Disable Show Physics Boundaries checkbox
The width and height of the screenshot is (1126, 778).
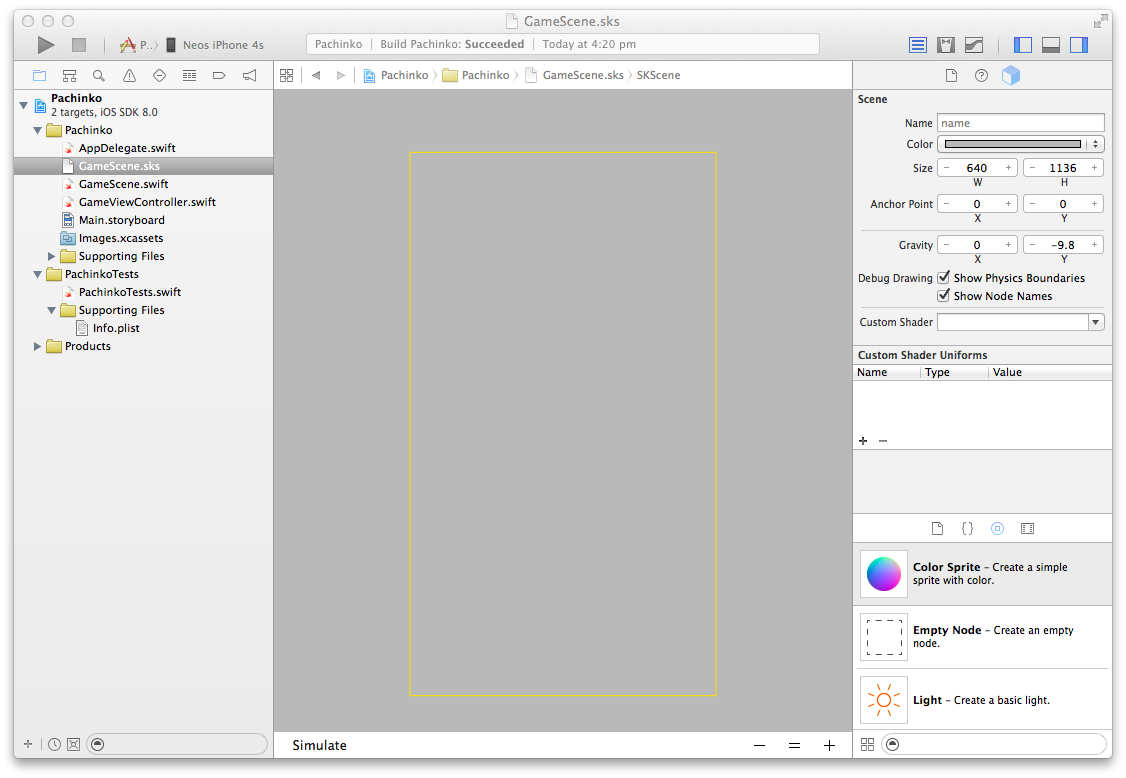[x=943, y=278]
